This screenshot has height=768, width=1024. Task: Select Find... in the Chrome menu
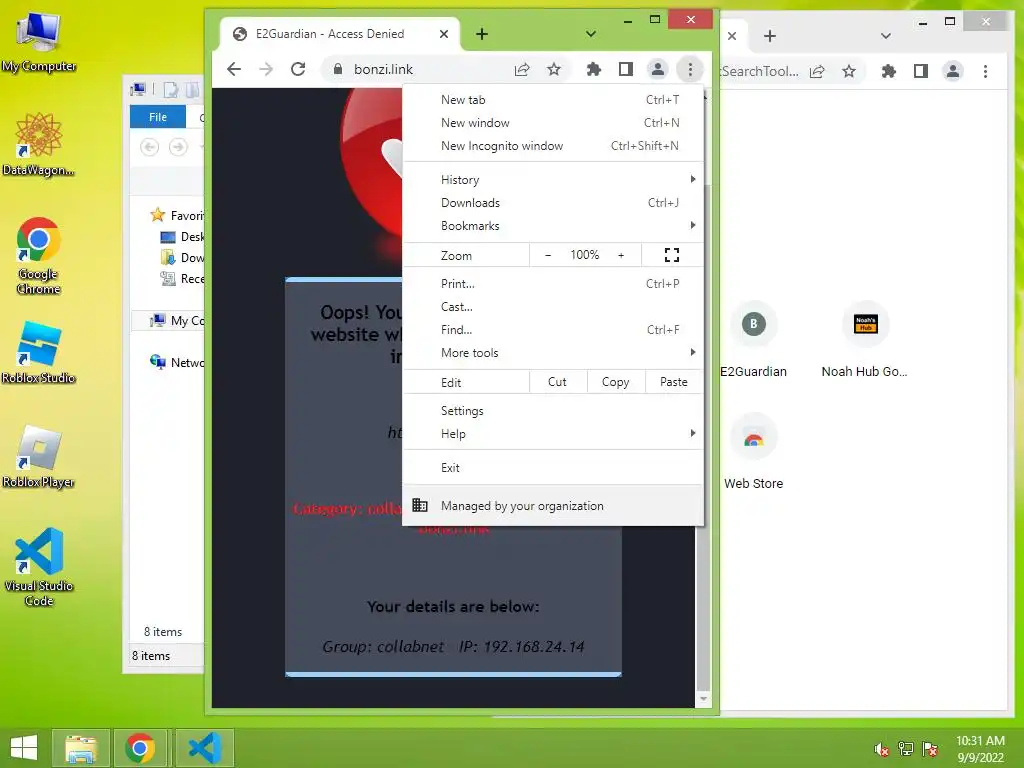tap(553, 330)
